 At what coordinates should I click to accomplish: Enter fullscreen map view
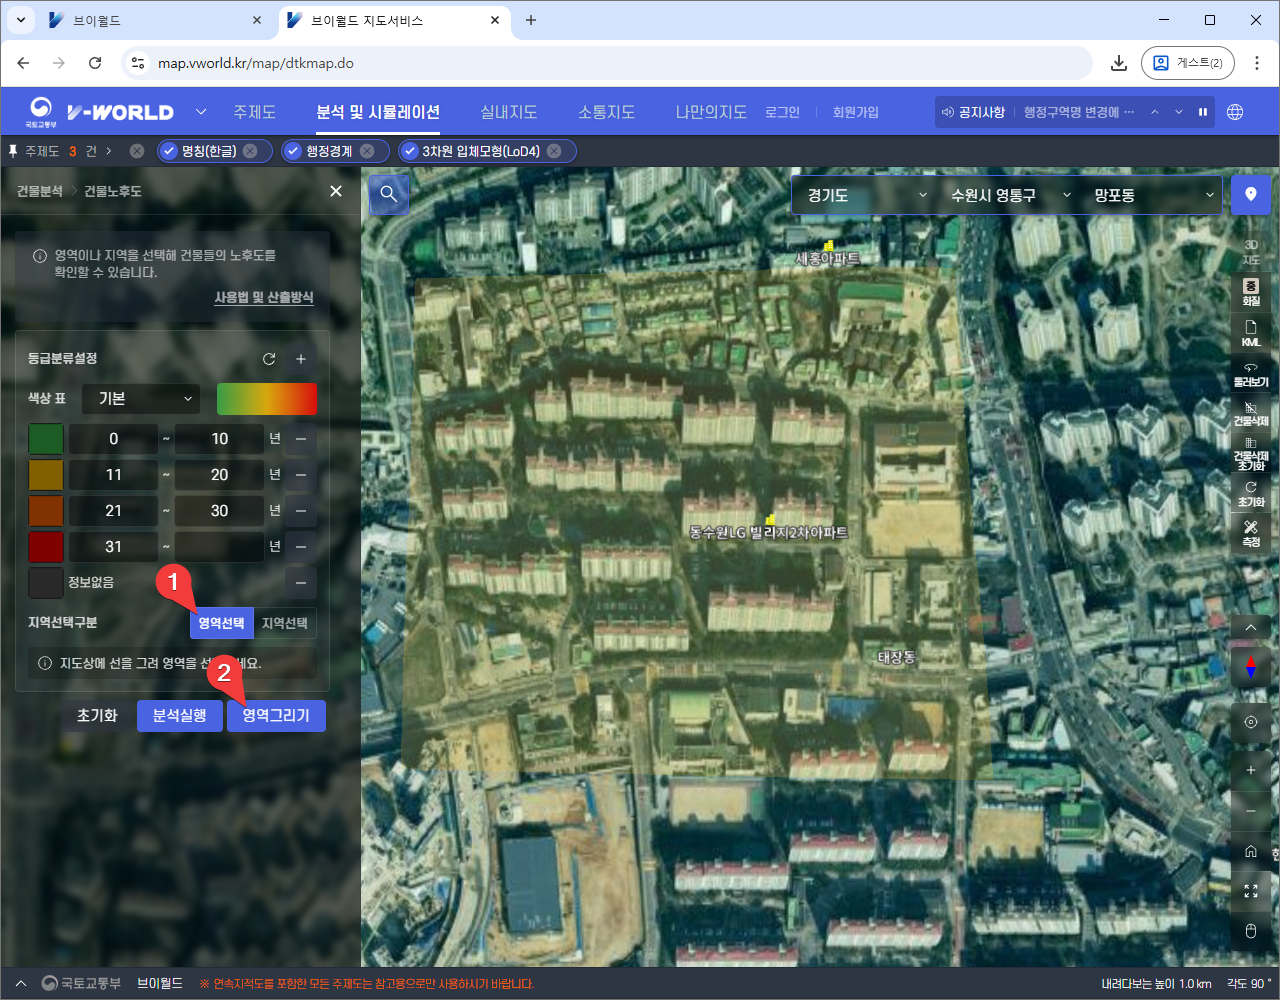pyautogui.click(x=1251, y=891)
